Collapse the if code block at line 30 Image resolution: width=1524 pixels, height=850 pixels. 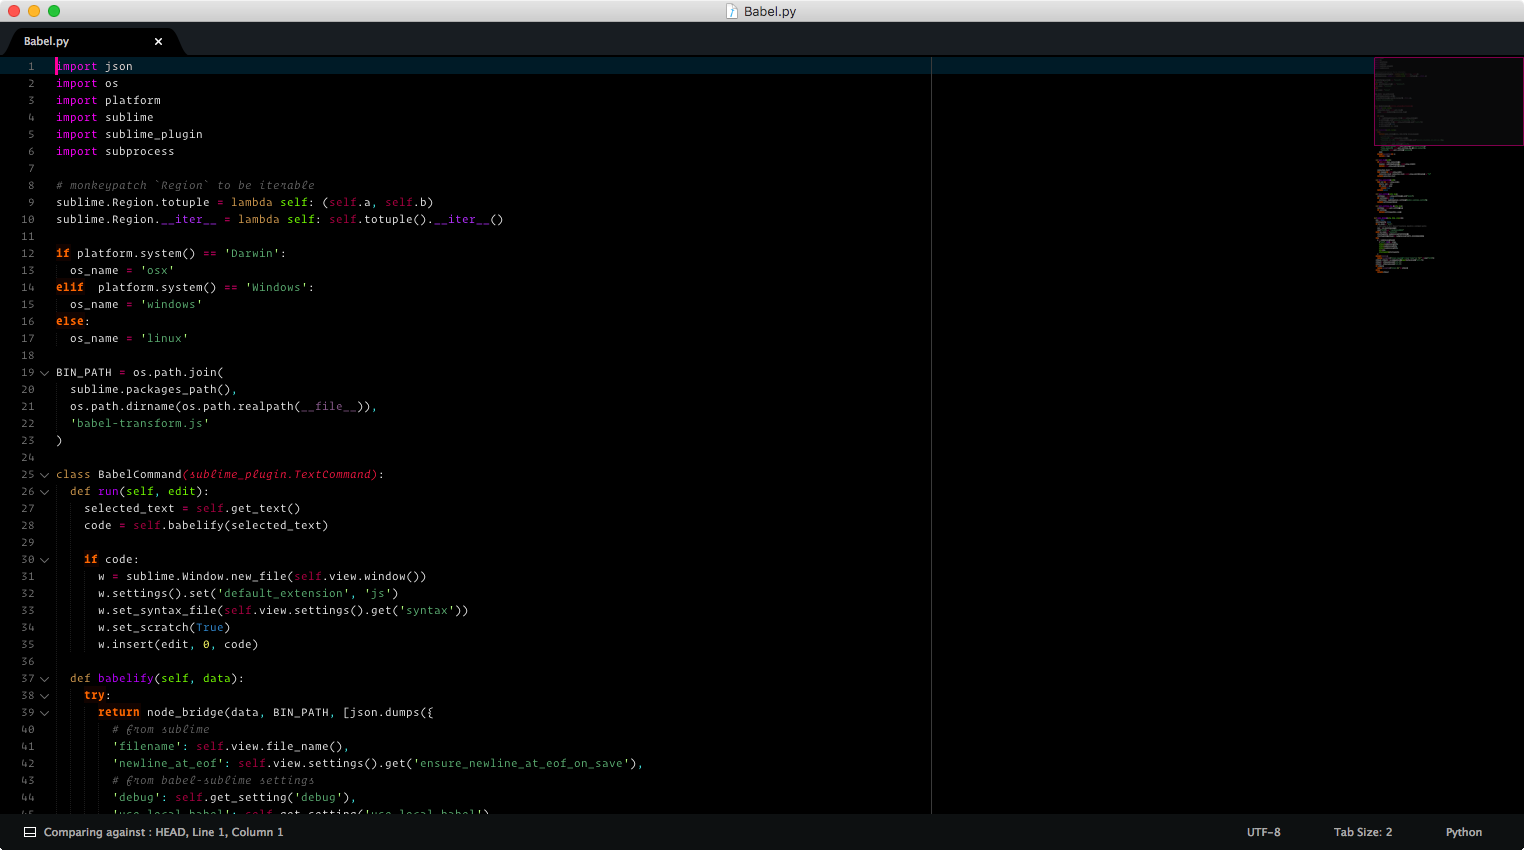point(44,560)
